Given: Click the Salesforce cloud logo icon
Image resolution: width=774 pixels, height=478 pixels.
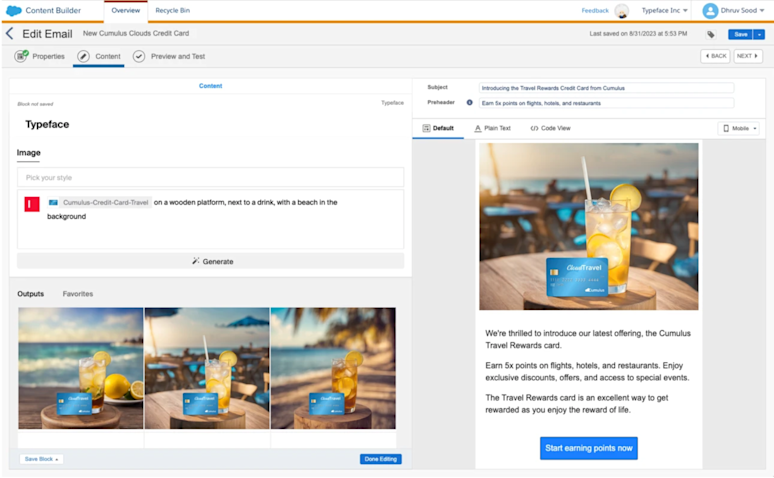Looking at the screenshot, I should pos(13,10).
